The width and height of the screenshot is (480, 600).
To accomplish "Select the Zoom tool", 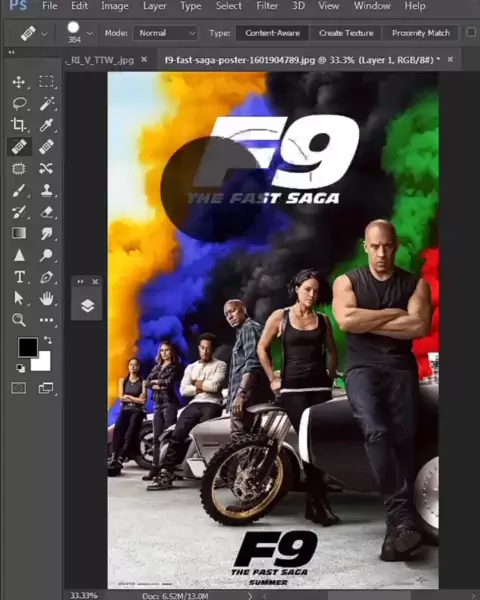I will (19, 320).
